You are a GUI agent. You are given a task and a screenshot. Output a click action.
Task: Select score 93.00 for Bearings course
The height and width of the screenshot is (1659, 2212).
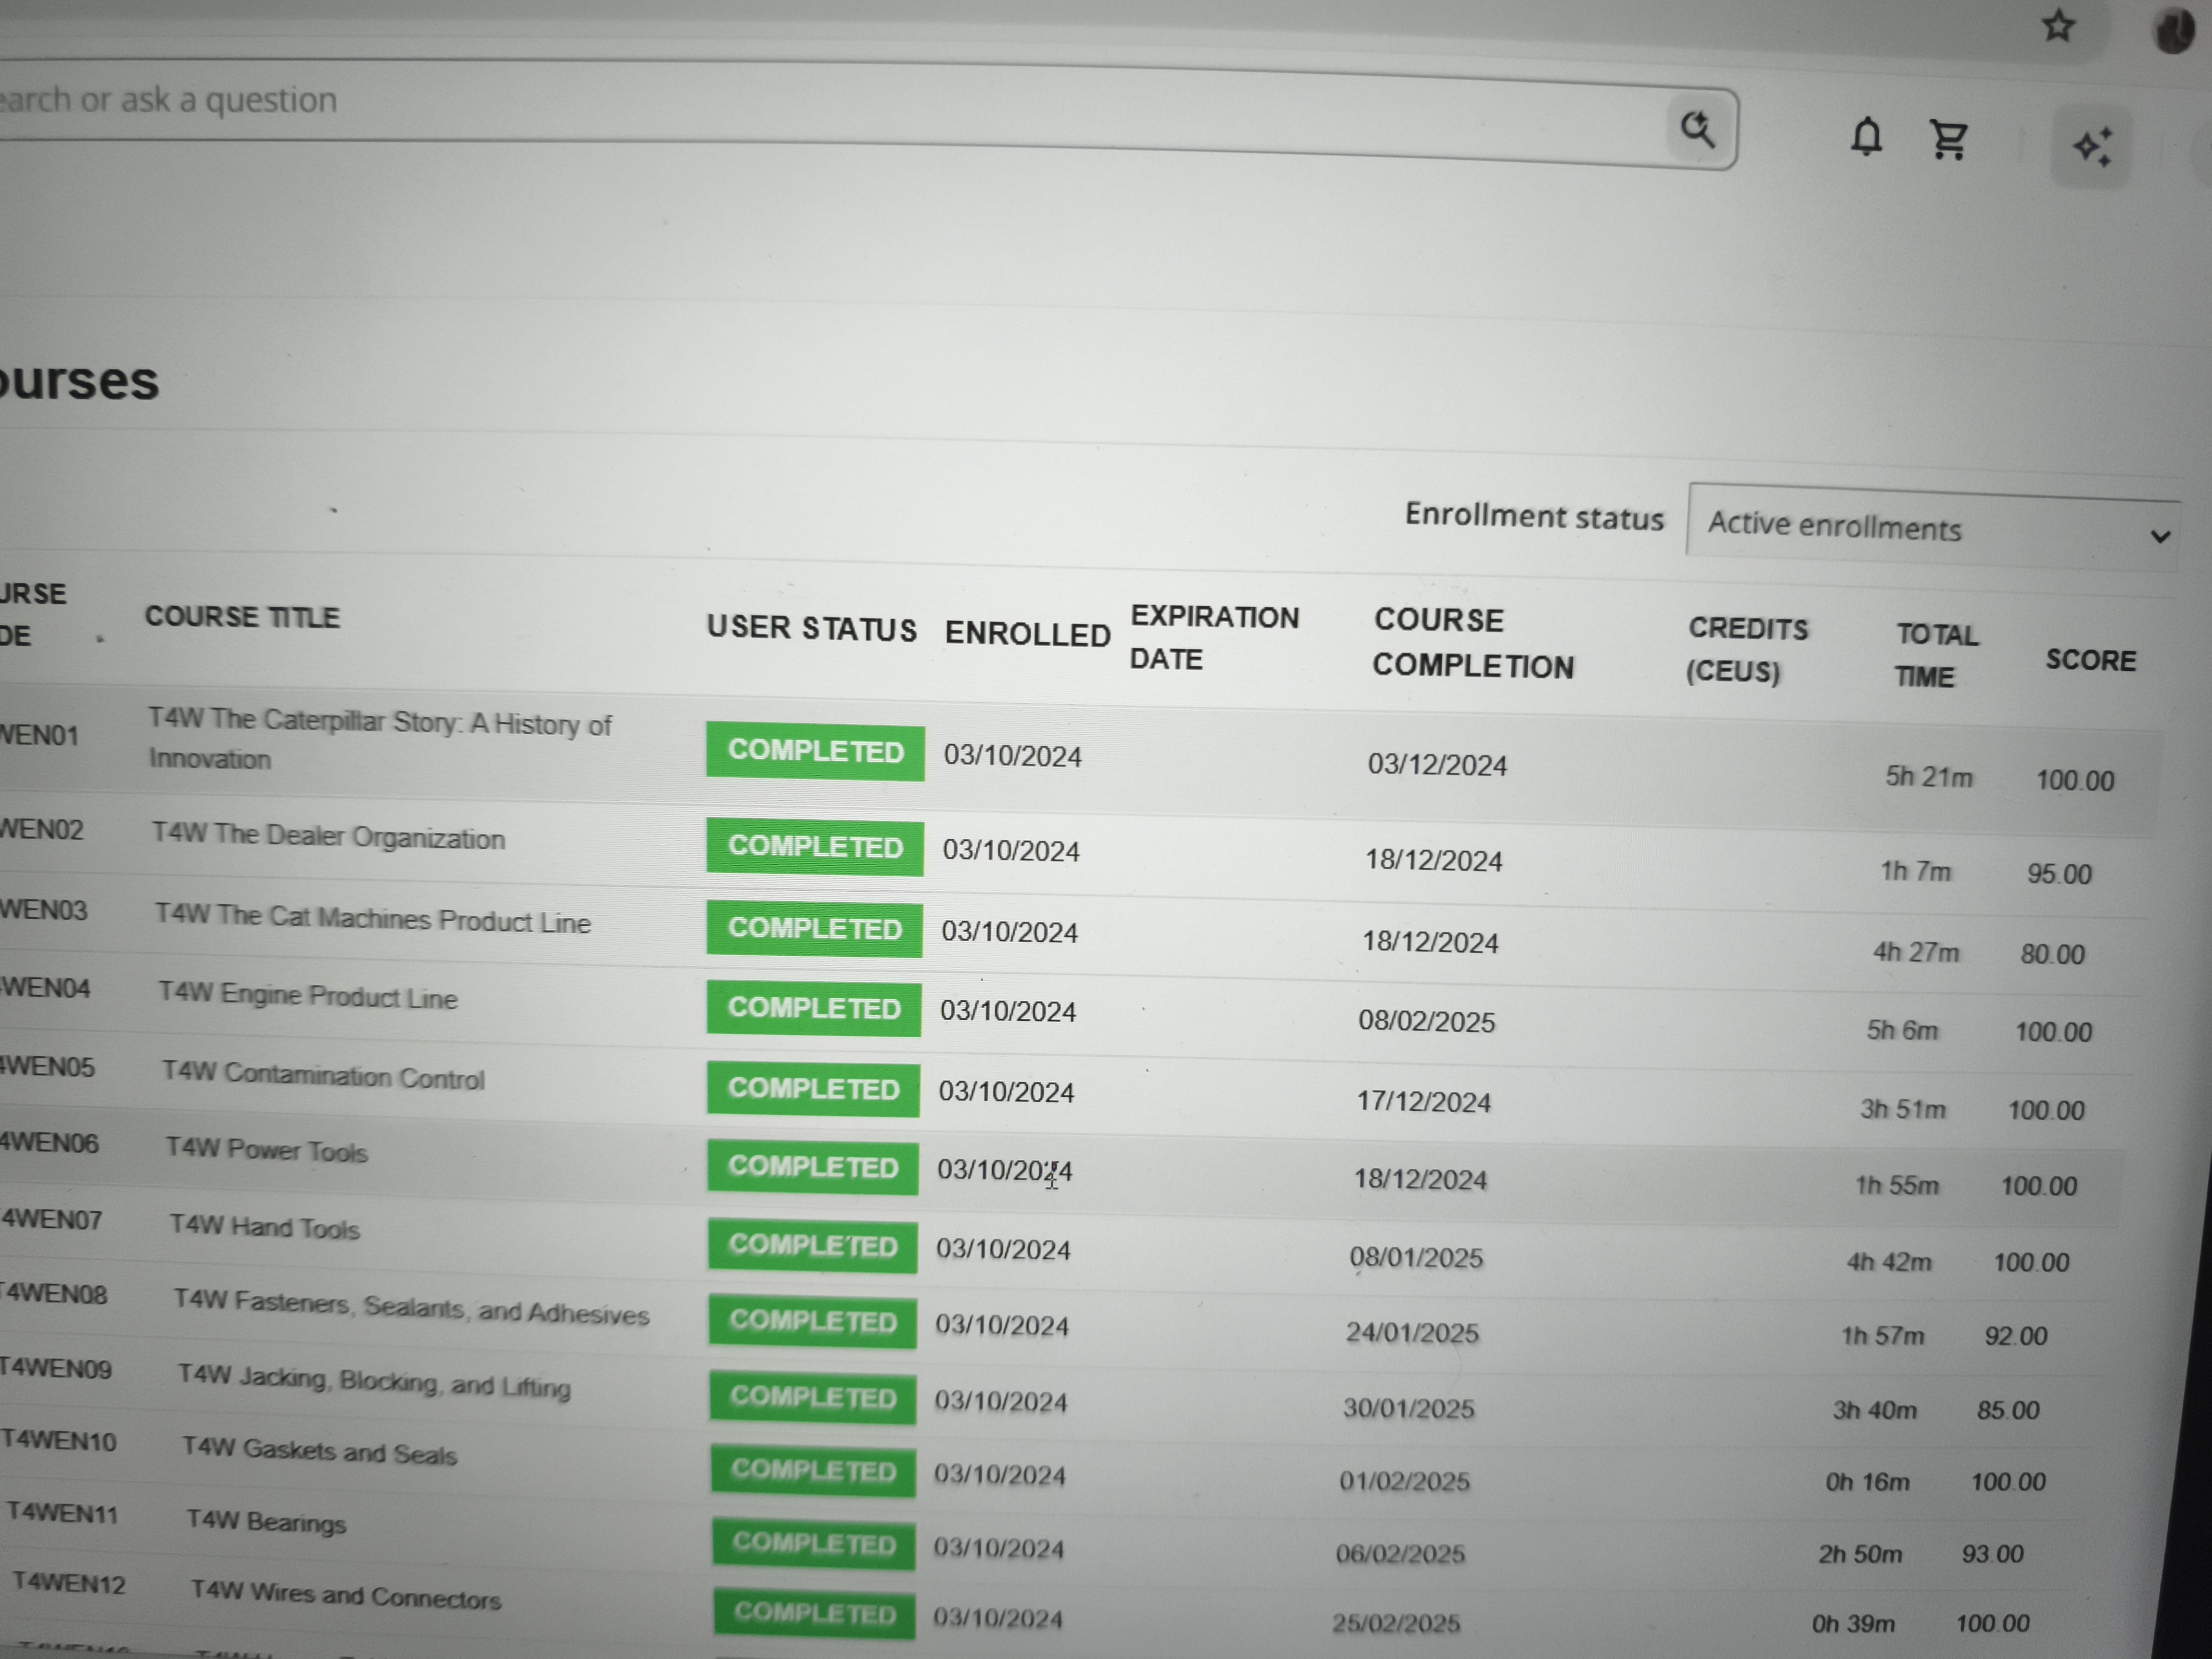pos(1992,1554)
